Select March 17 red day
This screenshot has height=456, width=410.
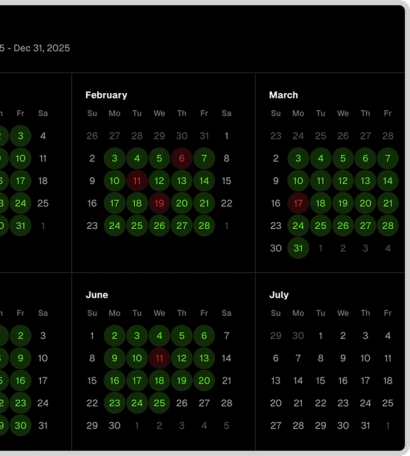click(x=298, y=203)
